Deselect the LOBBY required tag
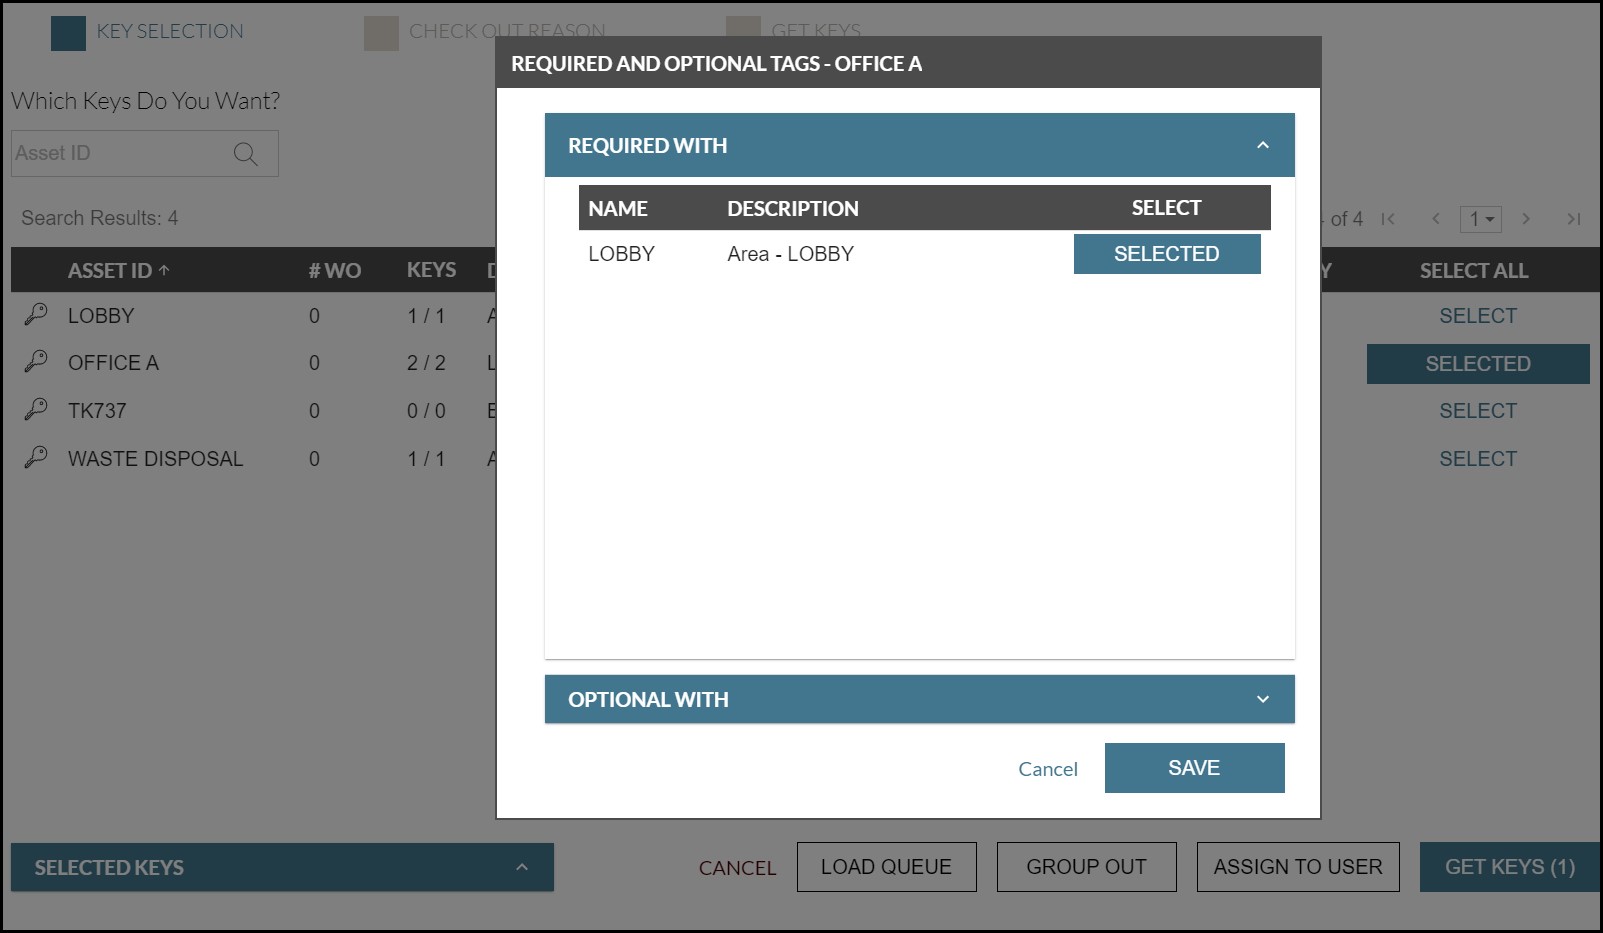 coord(1166,254)
